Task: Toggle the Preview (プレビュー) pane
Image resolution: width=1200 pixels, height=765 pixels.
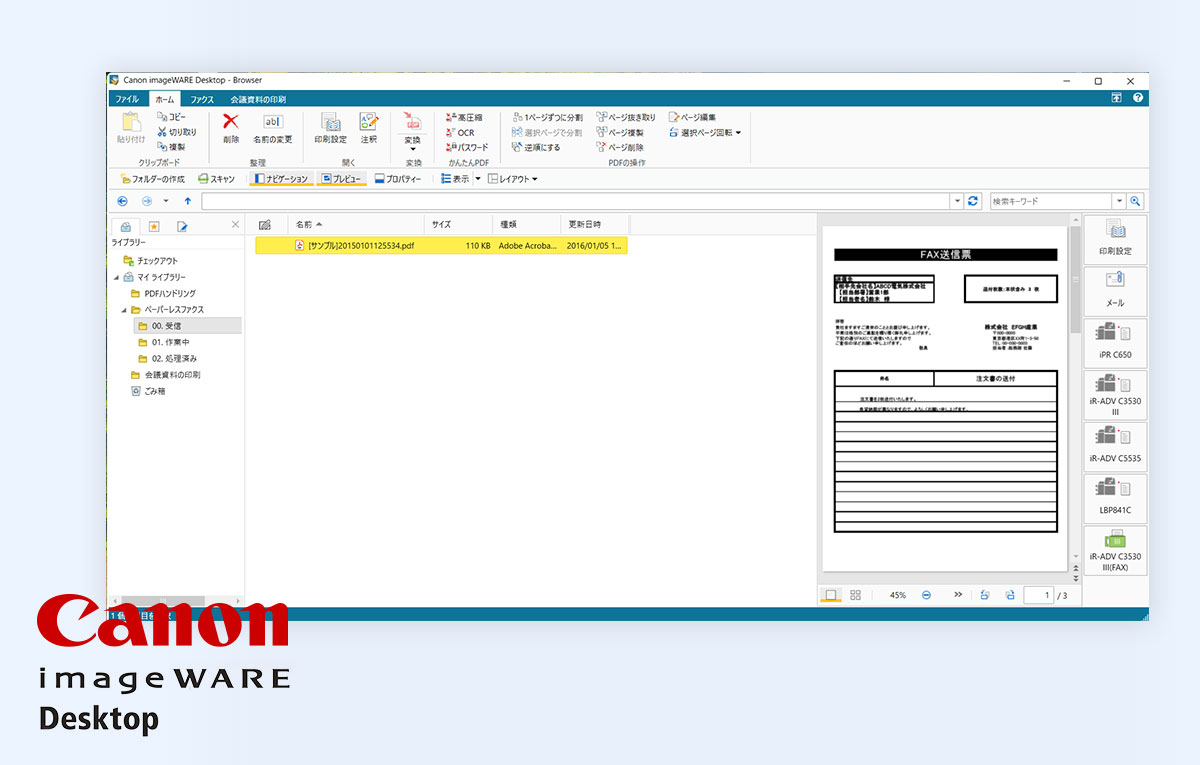Action: click(342, 179)
